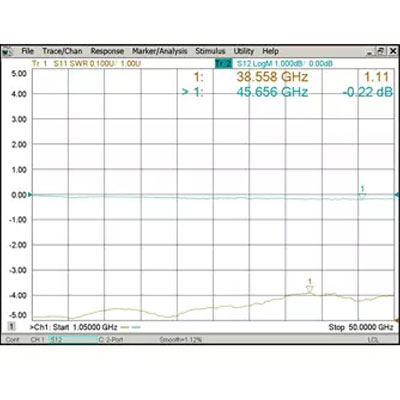Open the Stimulus menu
The height and width of the screenshot is (400, 400).
tap(210, 51)
